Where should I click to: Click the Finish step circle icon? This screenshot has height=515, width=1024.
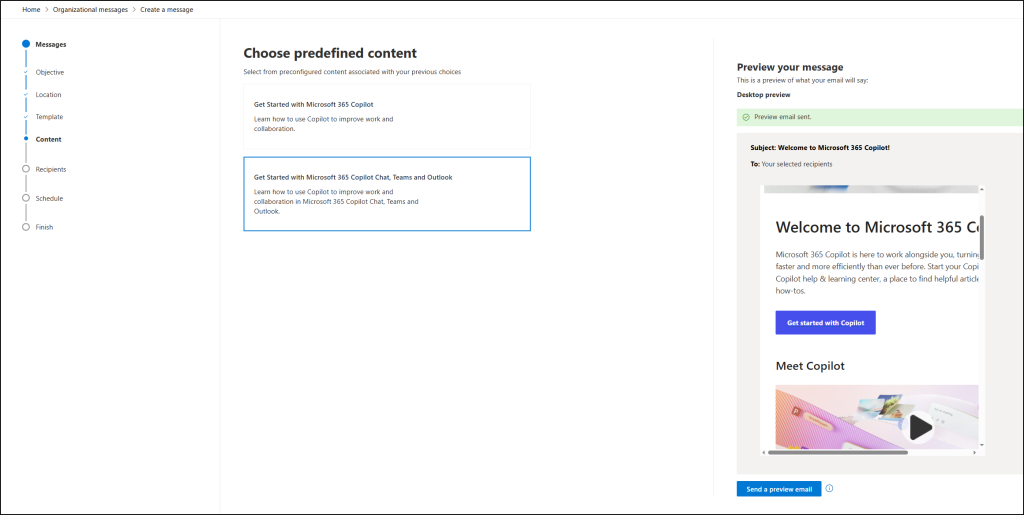[x=26, y=227]
